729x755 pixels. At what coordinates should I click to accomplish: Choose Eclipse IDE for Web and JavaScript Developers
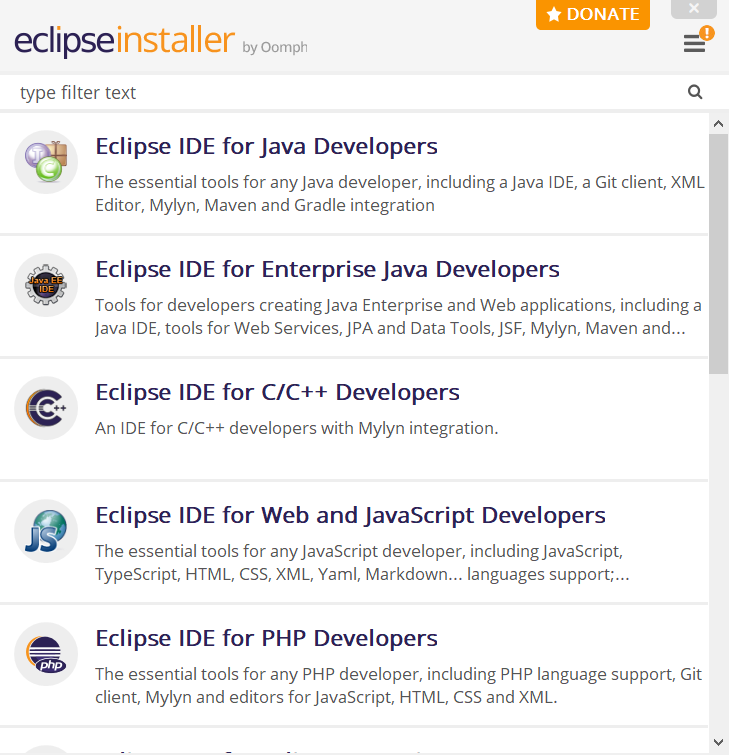pyautogui.click(x=351, y=515)
